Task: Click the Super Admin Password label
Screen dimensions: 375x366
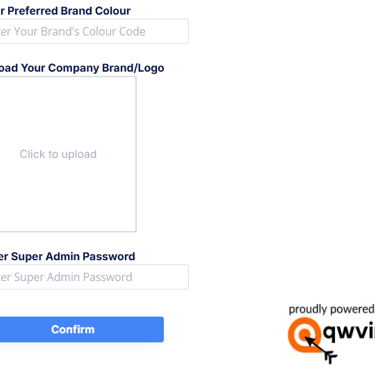Action: pyautogui.click(x=68, y=256)
